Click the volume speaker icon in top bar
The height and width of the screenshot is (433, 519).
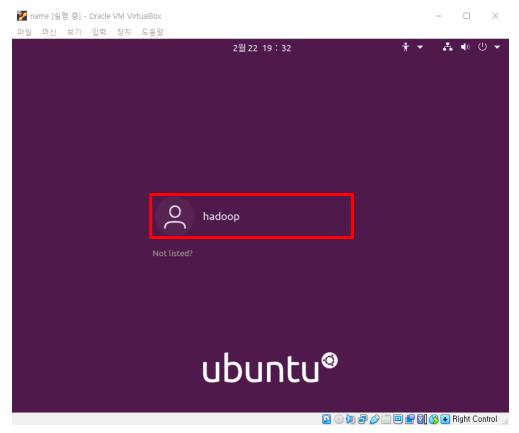coord(465,47)
